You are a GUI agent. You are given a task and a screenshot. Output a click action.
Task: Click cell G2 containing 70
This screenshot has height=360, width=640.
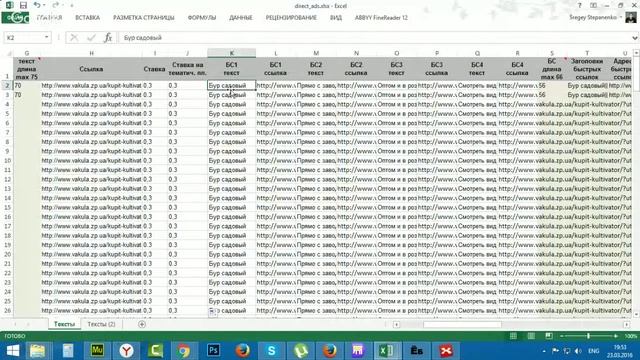pos(27,85)
